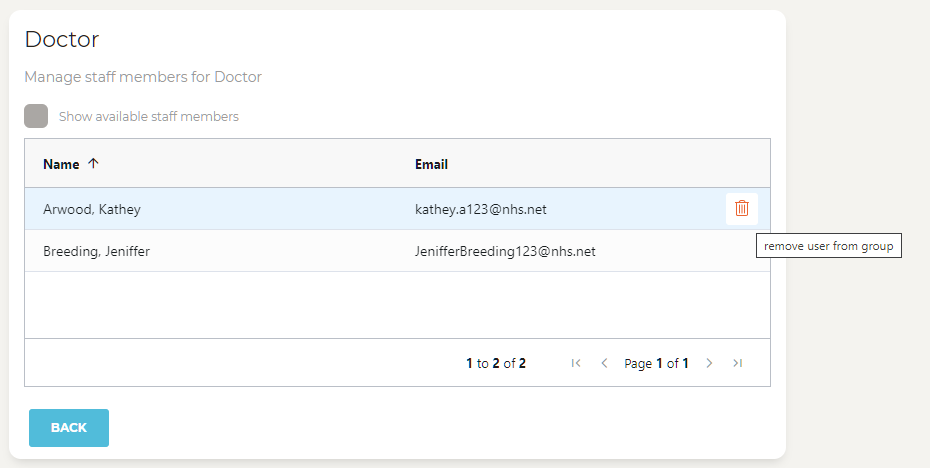930x468 pixels.
Task: Click the ascending sort arrow beside Name
Action: pyautogui.click(x=93, y=164)
